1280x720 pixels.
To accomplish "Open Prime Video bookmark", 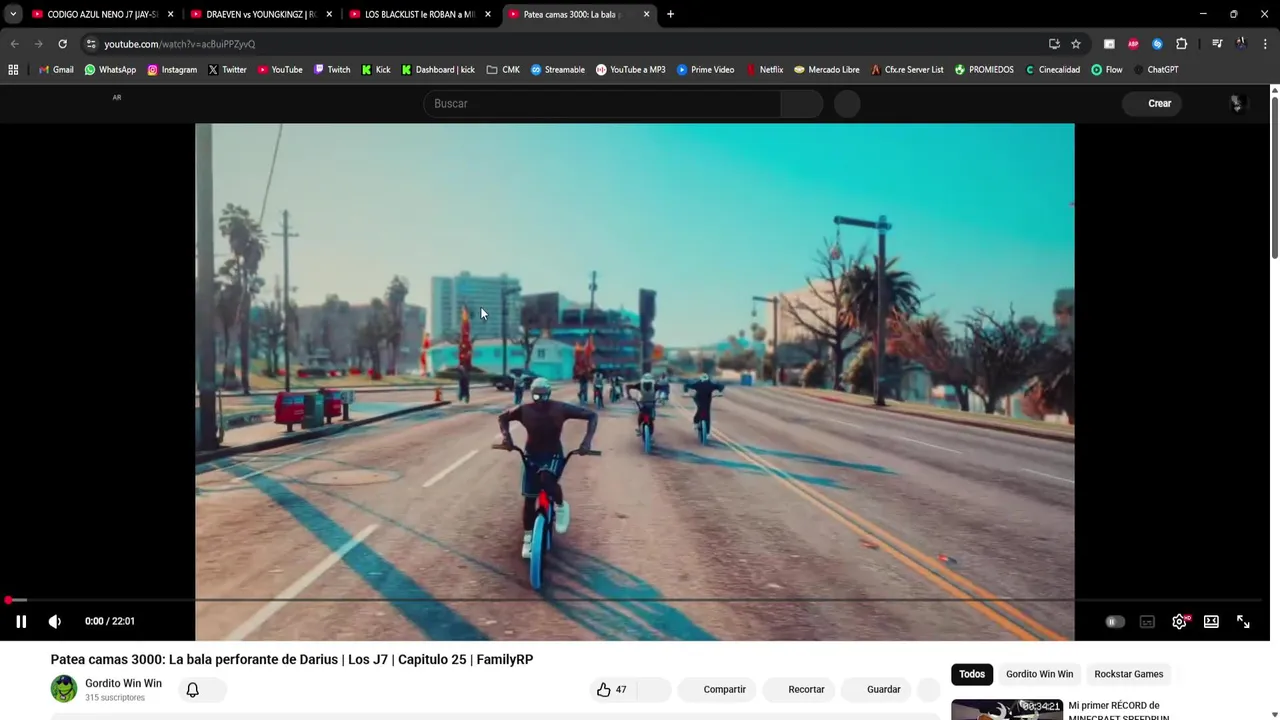I will pyautogui.click(x=705, y=70).
